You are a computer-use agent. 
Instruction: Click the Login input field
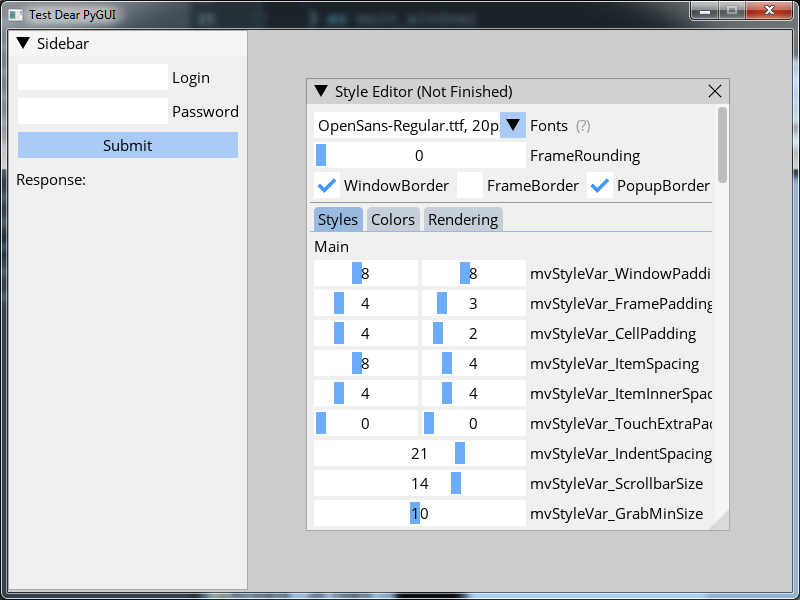pyautogui.click(x=93, y=77)
